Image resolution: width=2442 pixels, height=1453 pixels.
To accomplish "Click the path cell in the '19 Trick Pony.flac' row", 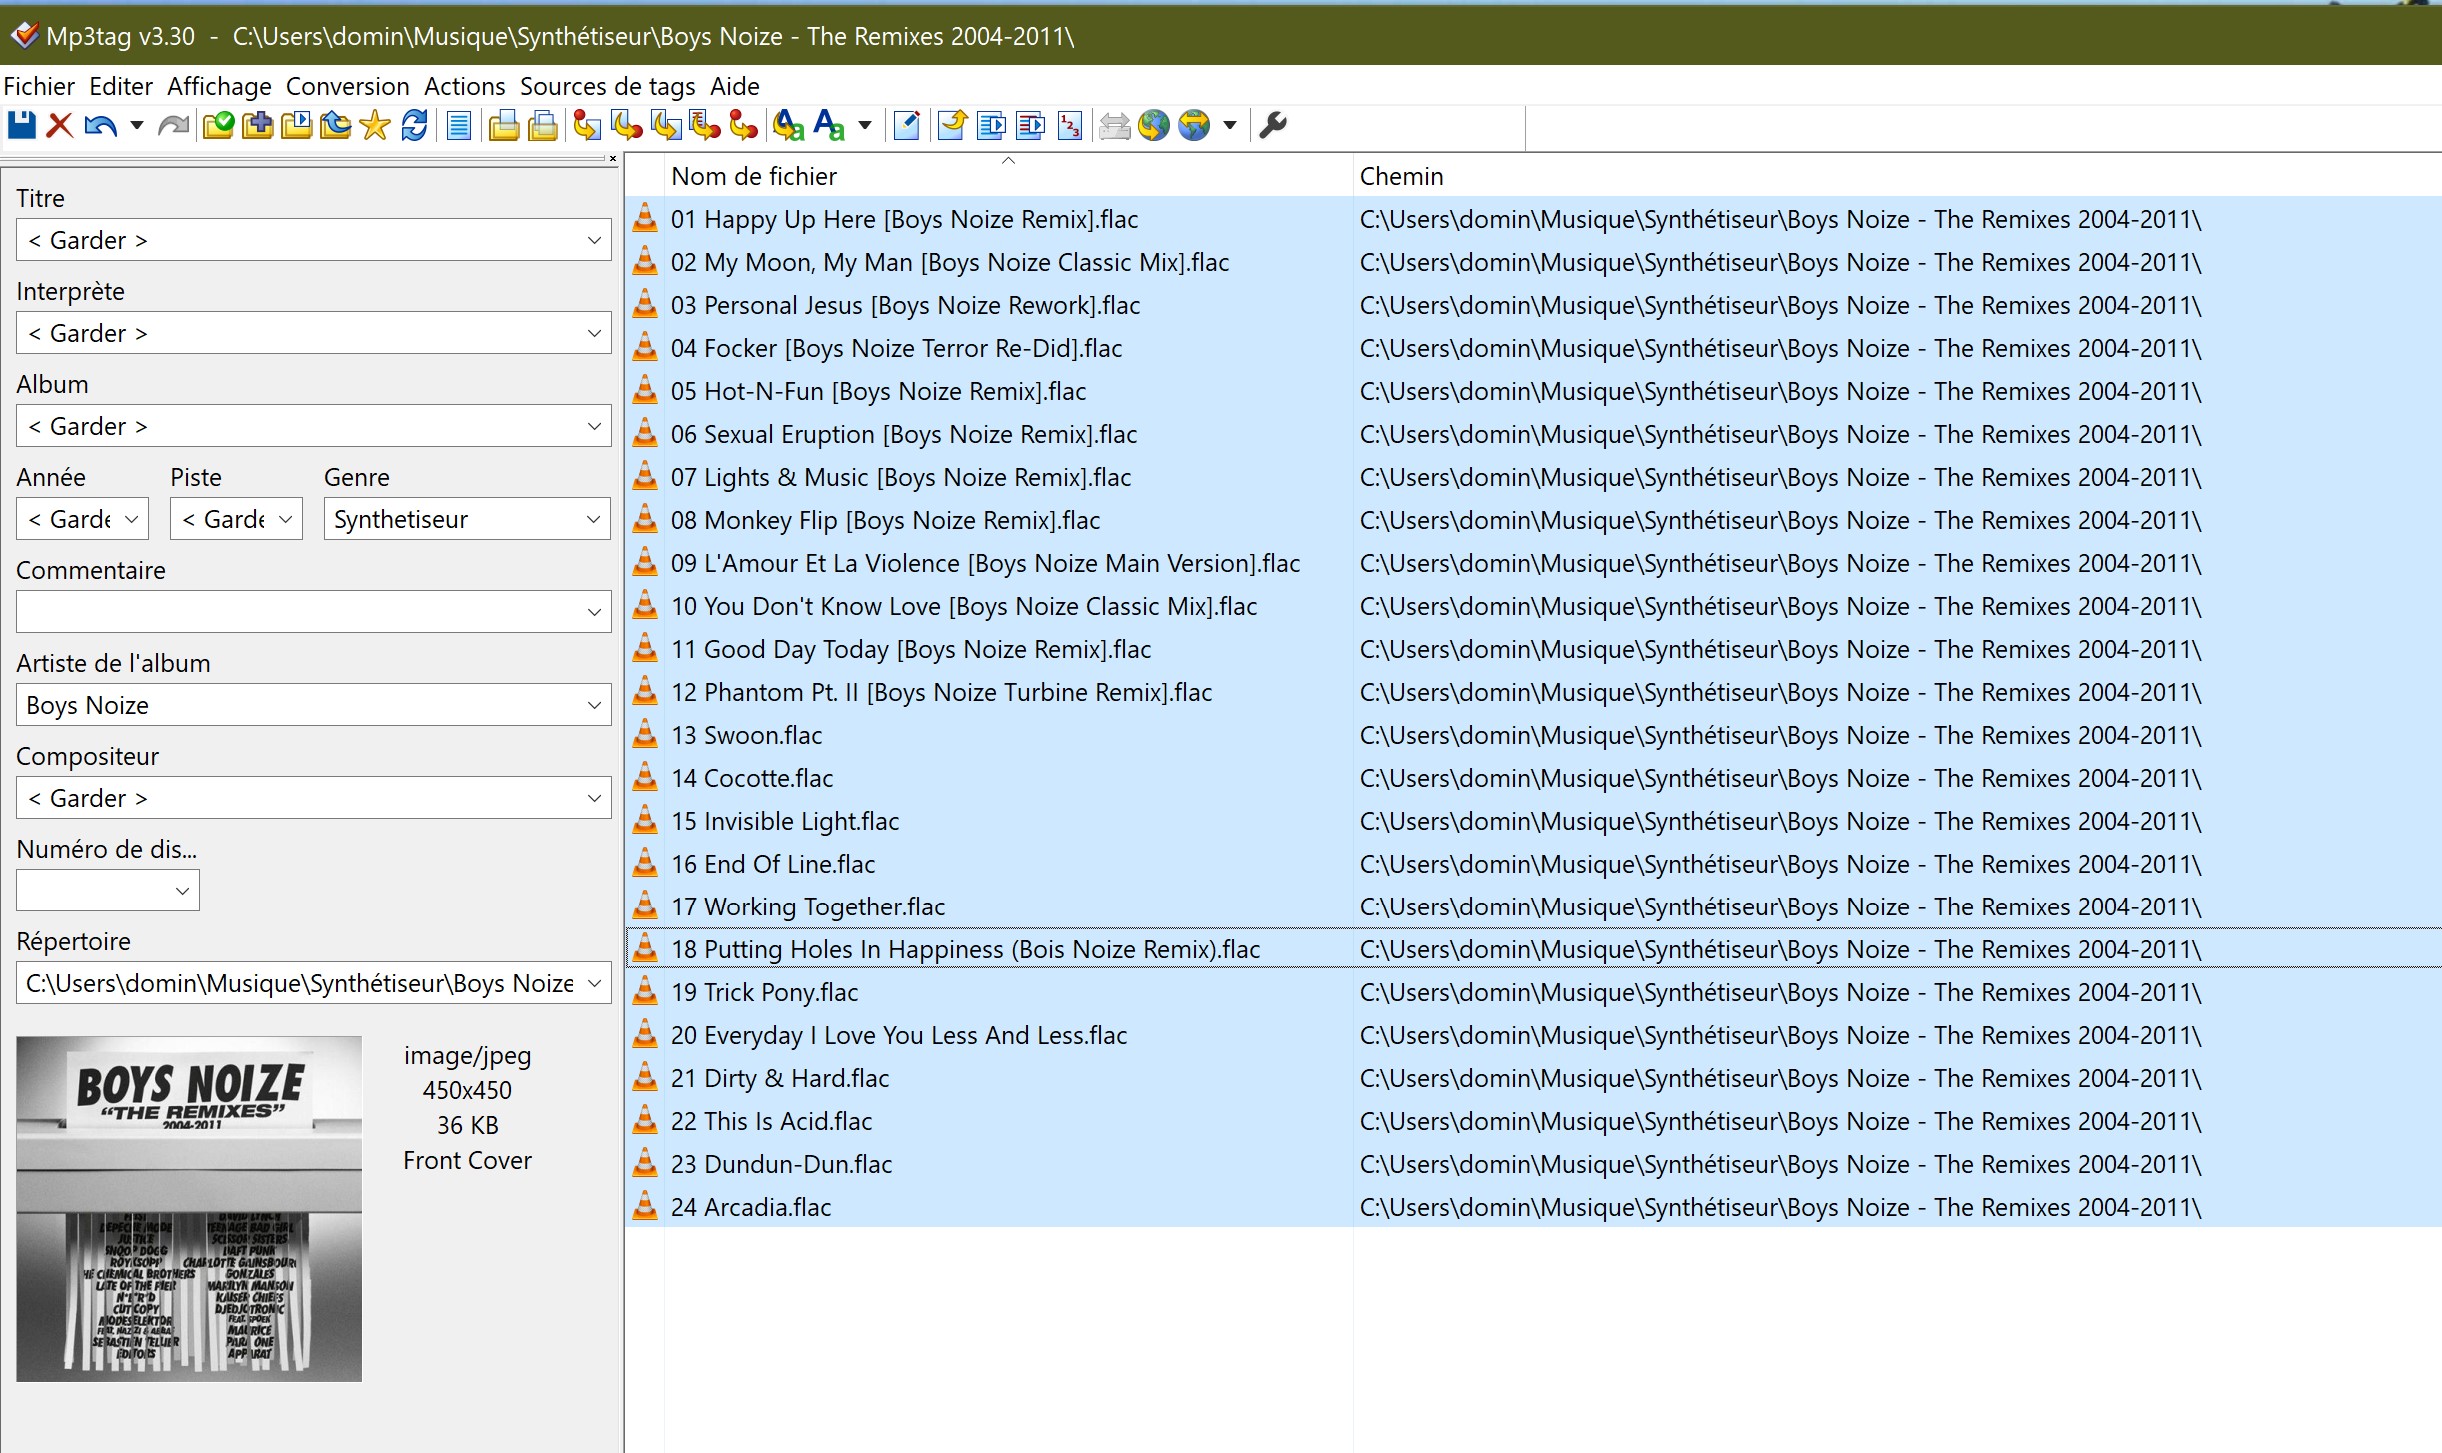I will (x=1780, y=992).
